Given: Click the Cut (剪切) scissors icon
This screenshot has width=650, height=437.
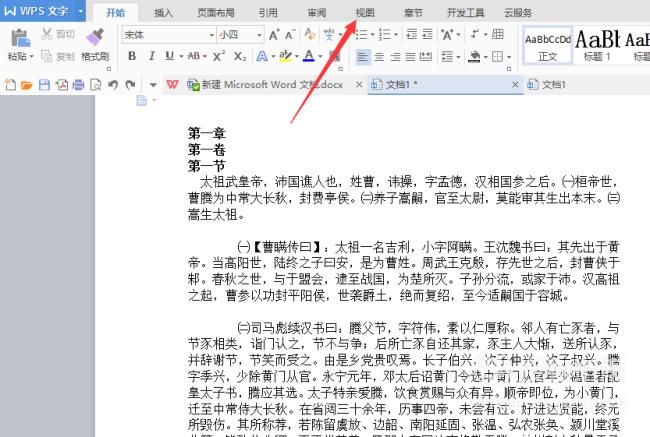Looking at the screenshot, I should click(46, 34).
